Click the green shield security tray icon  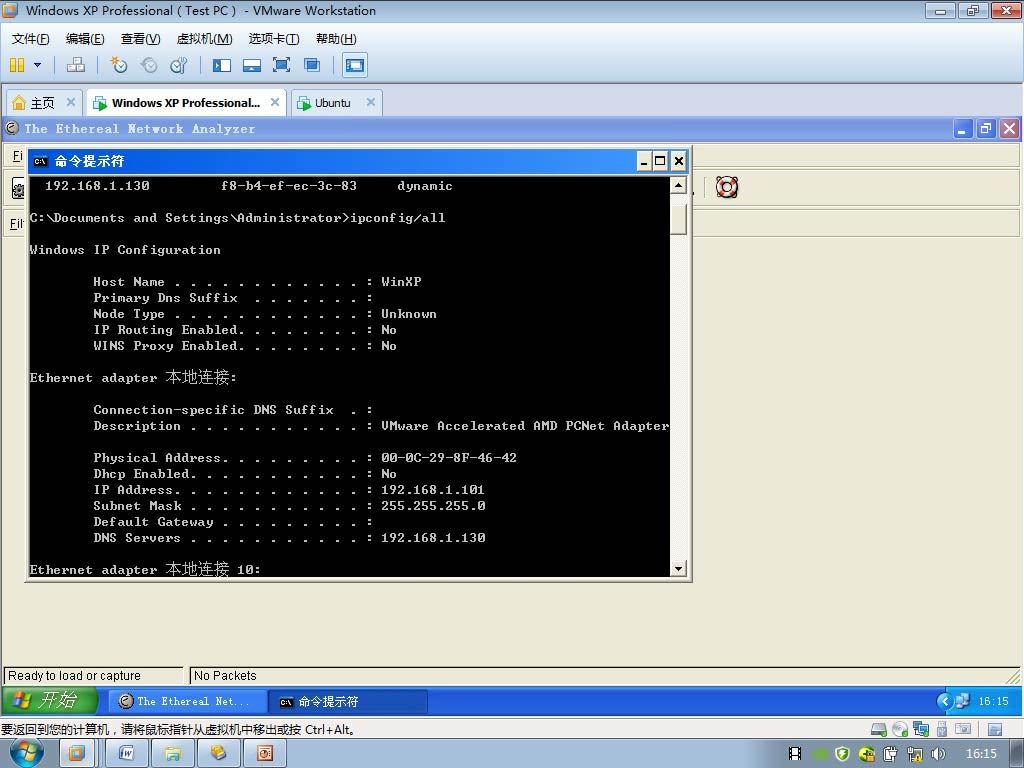(x=842, y=754)
